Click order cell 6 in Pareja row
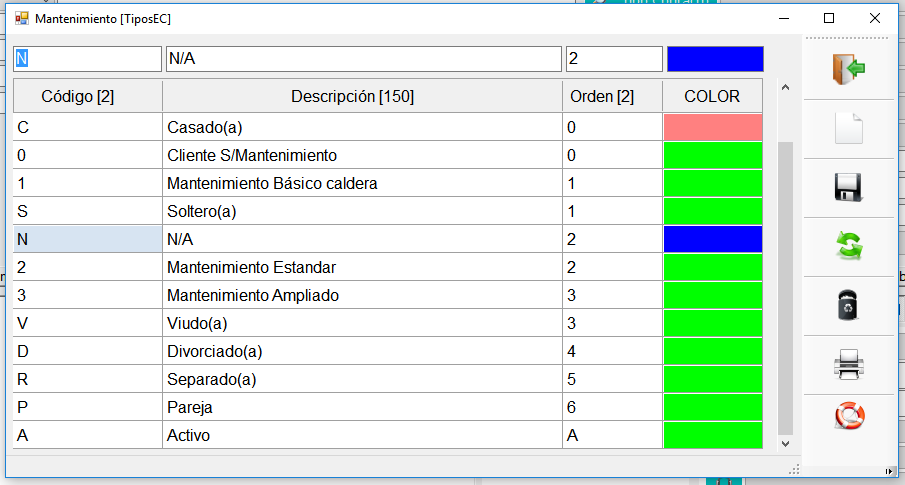The height and width of the screenshot is (485, 905). coord(612,407)
